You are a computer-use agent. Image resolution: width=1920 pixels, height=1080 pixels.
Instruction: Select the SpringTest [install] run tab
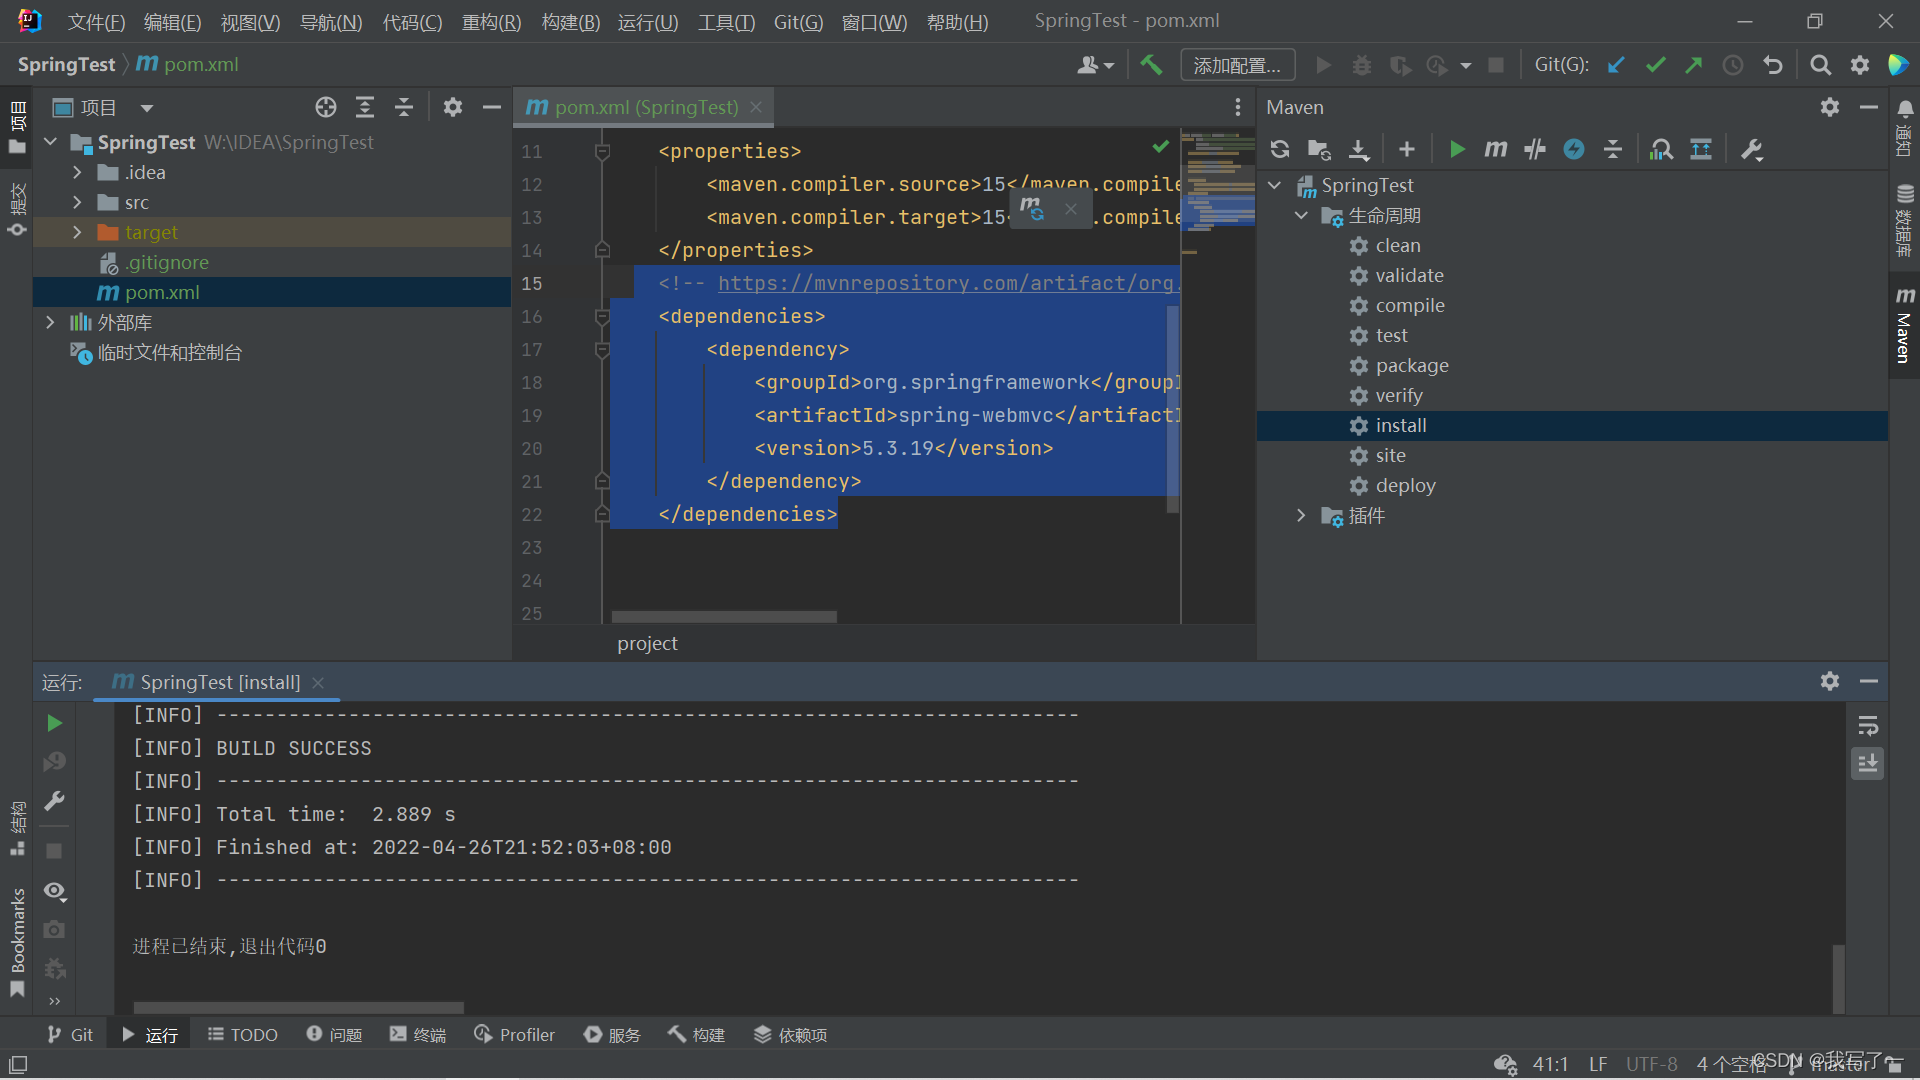[x=219, y=682]
